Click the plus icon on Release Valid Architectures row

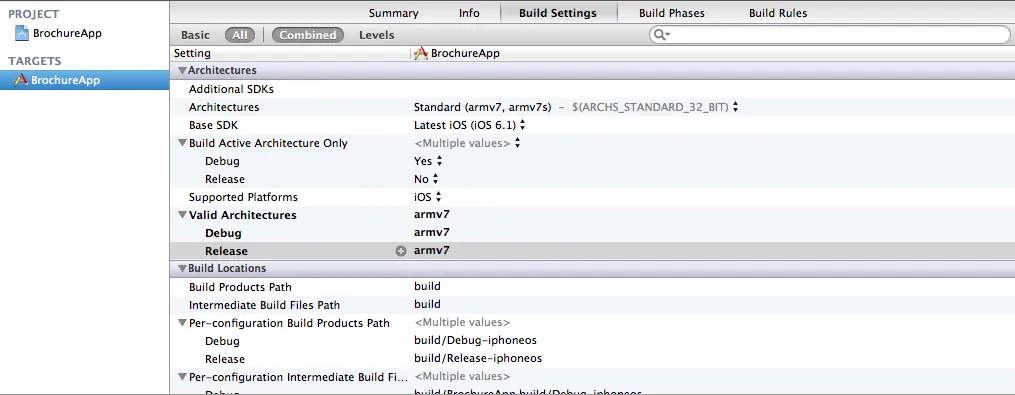[x=401, y=251]
